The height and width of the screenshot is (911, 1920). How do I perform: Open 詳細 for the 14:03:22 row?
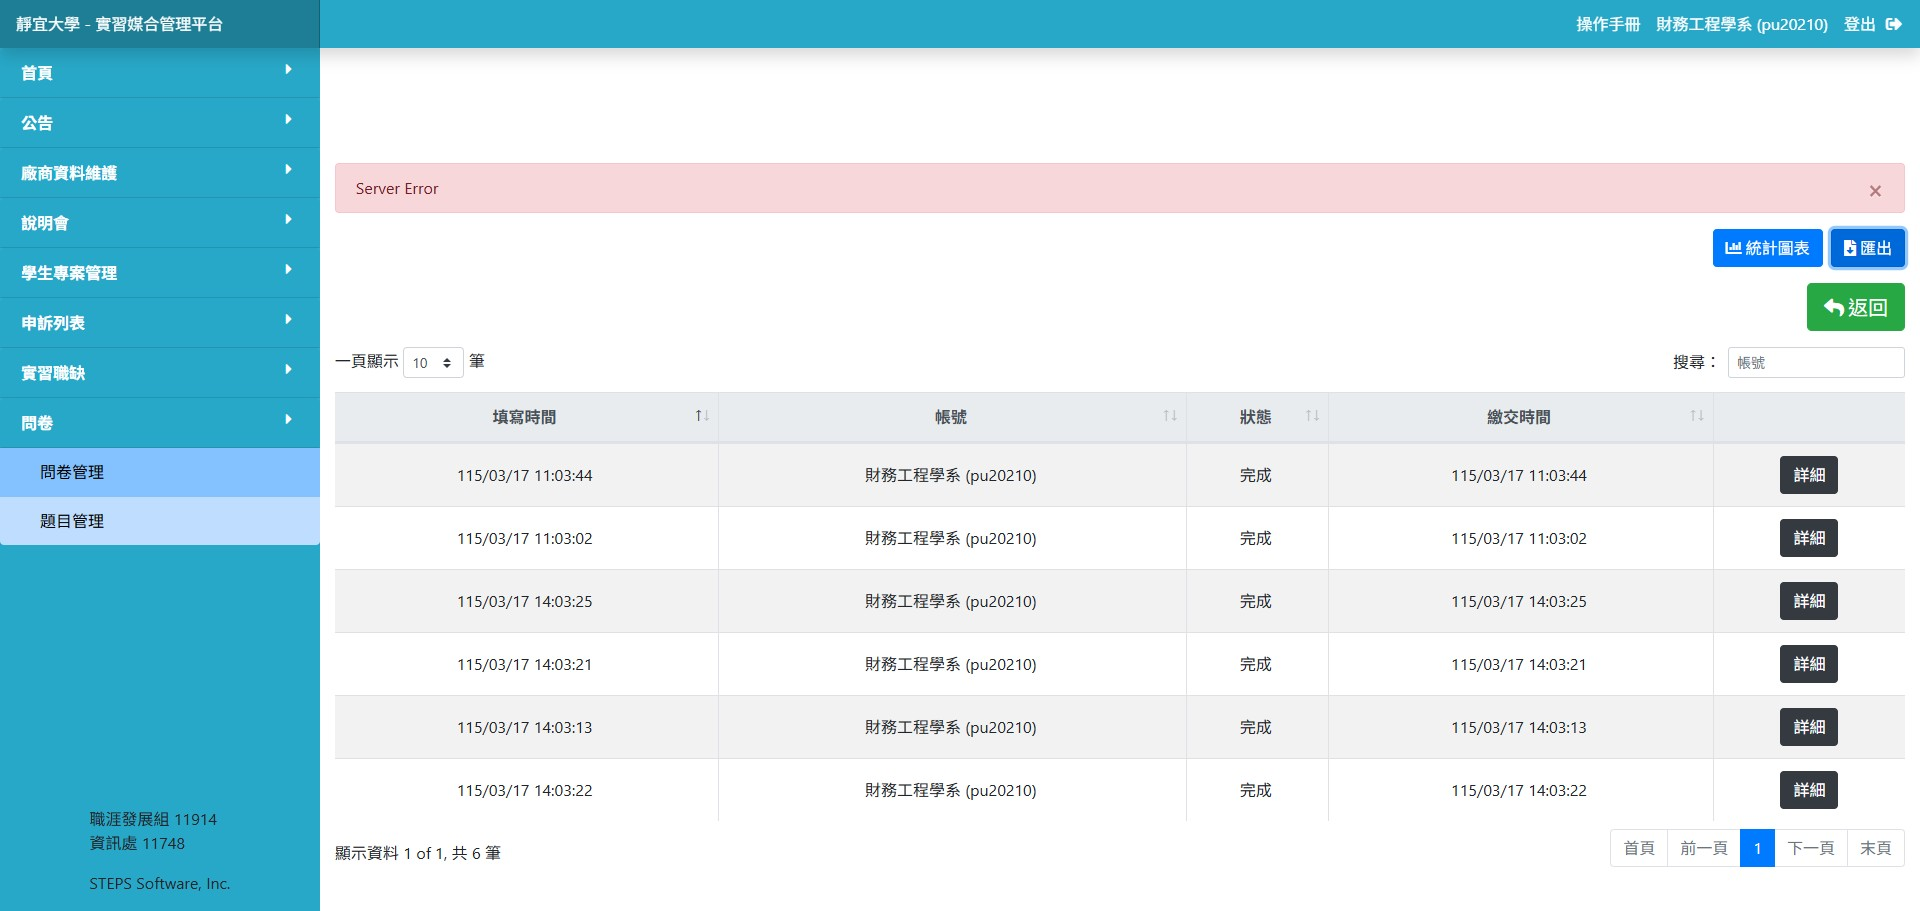tap(1809, 790)
